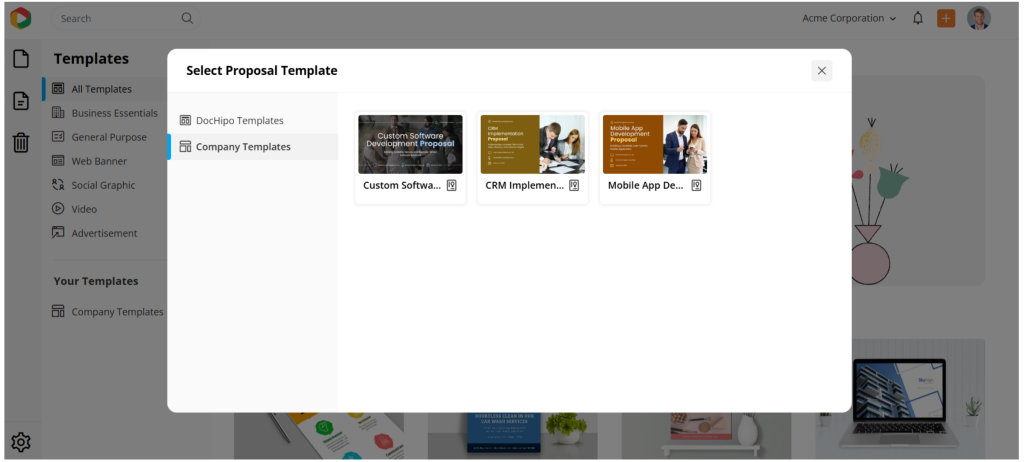Click the template icon beside CRM Implementation
This screenshot has width=1024, height=462.
pos(574,186)
